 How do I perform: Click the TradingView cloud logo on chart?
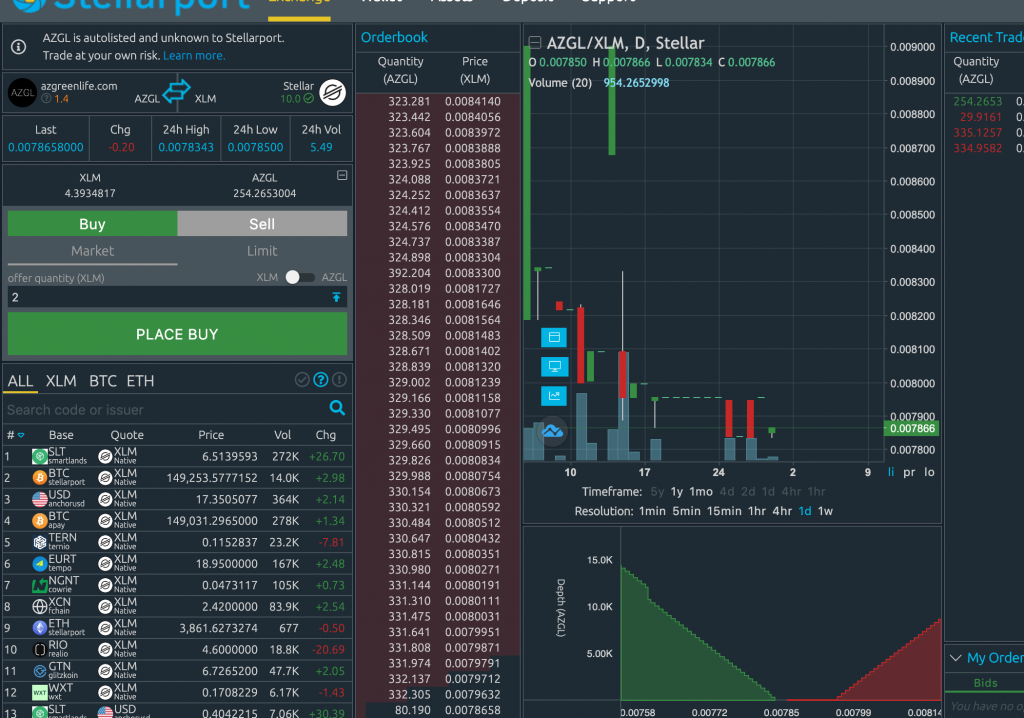click(552, 431)
